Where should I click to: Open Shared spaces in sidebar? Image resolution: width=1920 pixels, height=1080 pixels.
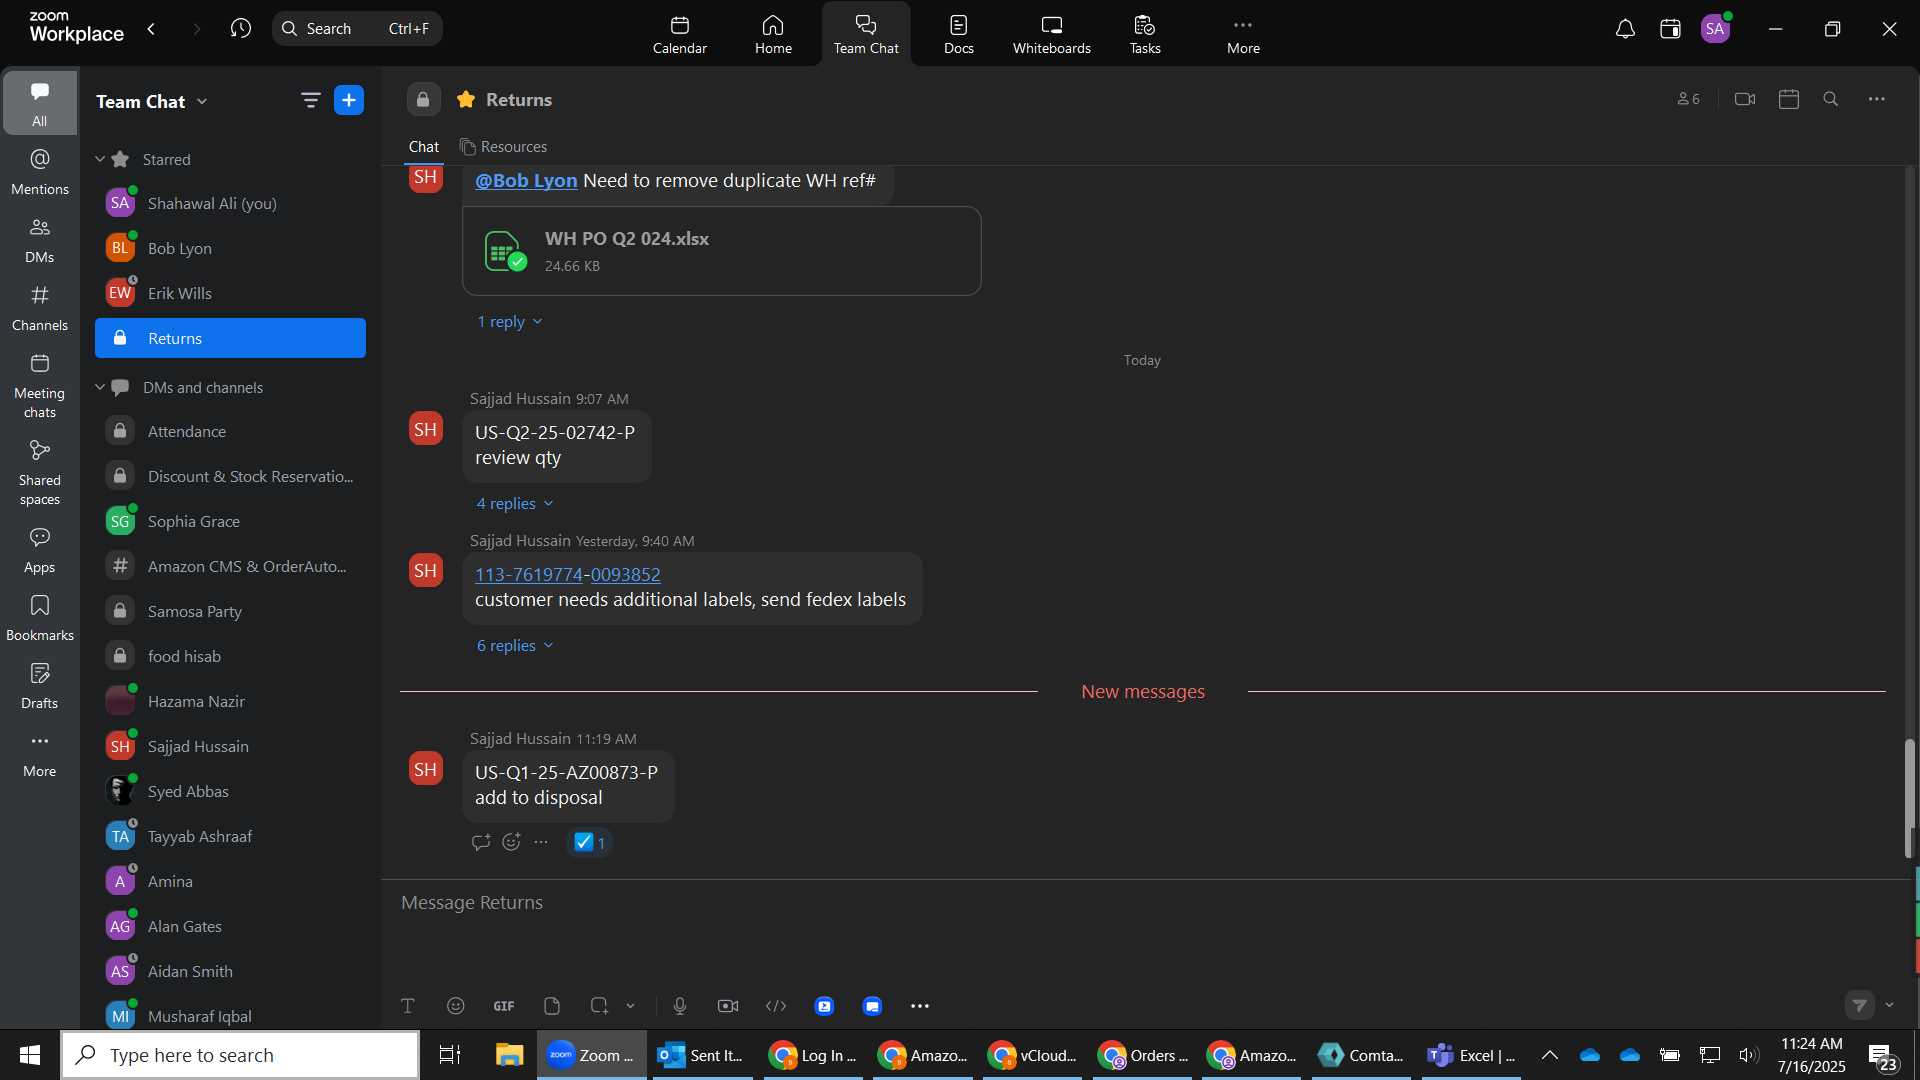40,473
